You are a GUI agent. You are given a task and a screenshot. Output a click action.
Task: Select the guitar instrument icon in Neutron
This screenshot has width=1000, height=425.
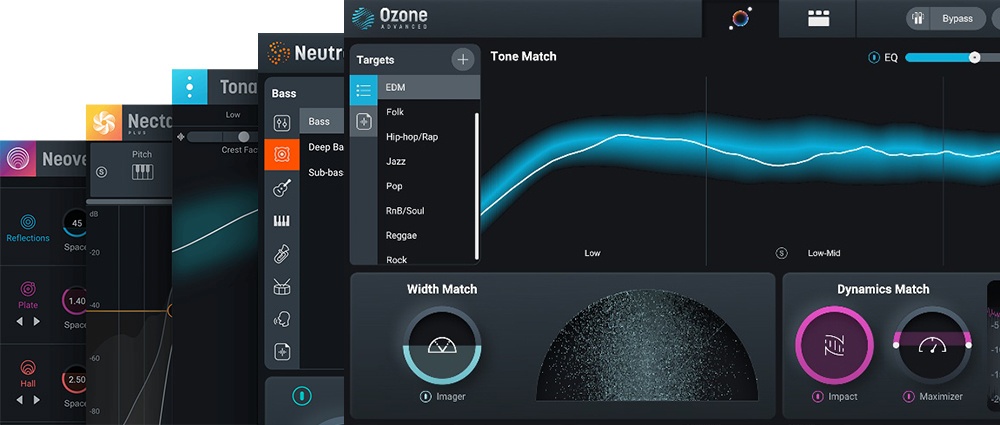pyautogui.click(x=282, y=188)
